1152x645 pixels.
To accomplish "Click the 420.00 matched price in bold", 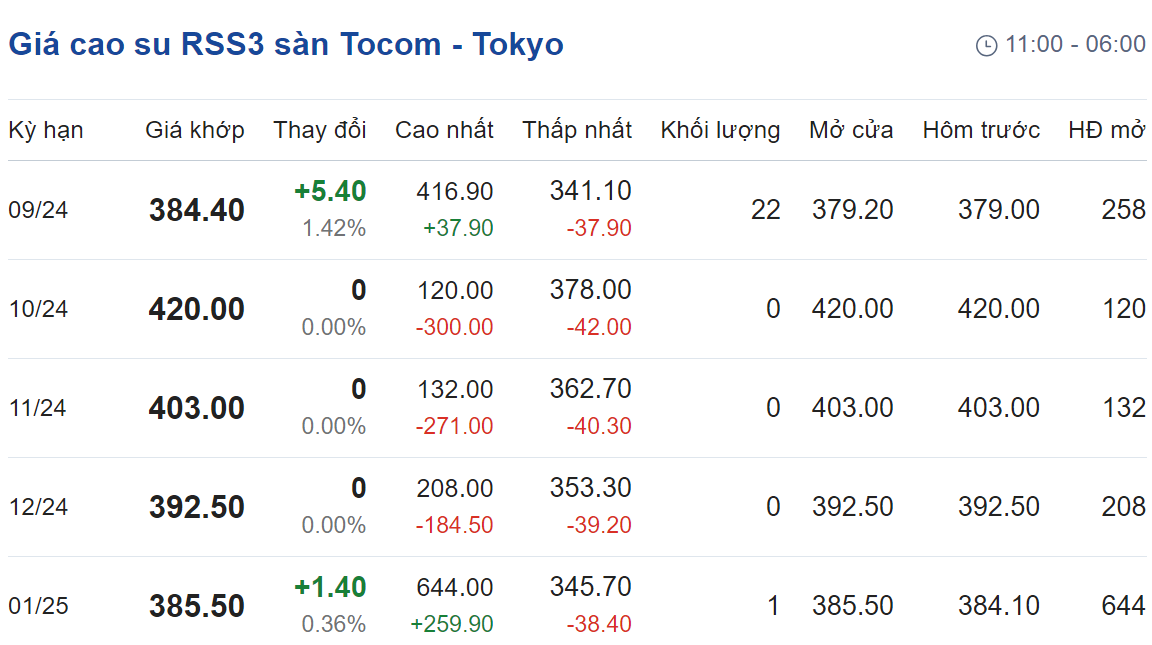I will click(196, 309).
